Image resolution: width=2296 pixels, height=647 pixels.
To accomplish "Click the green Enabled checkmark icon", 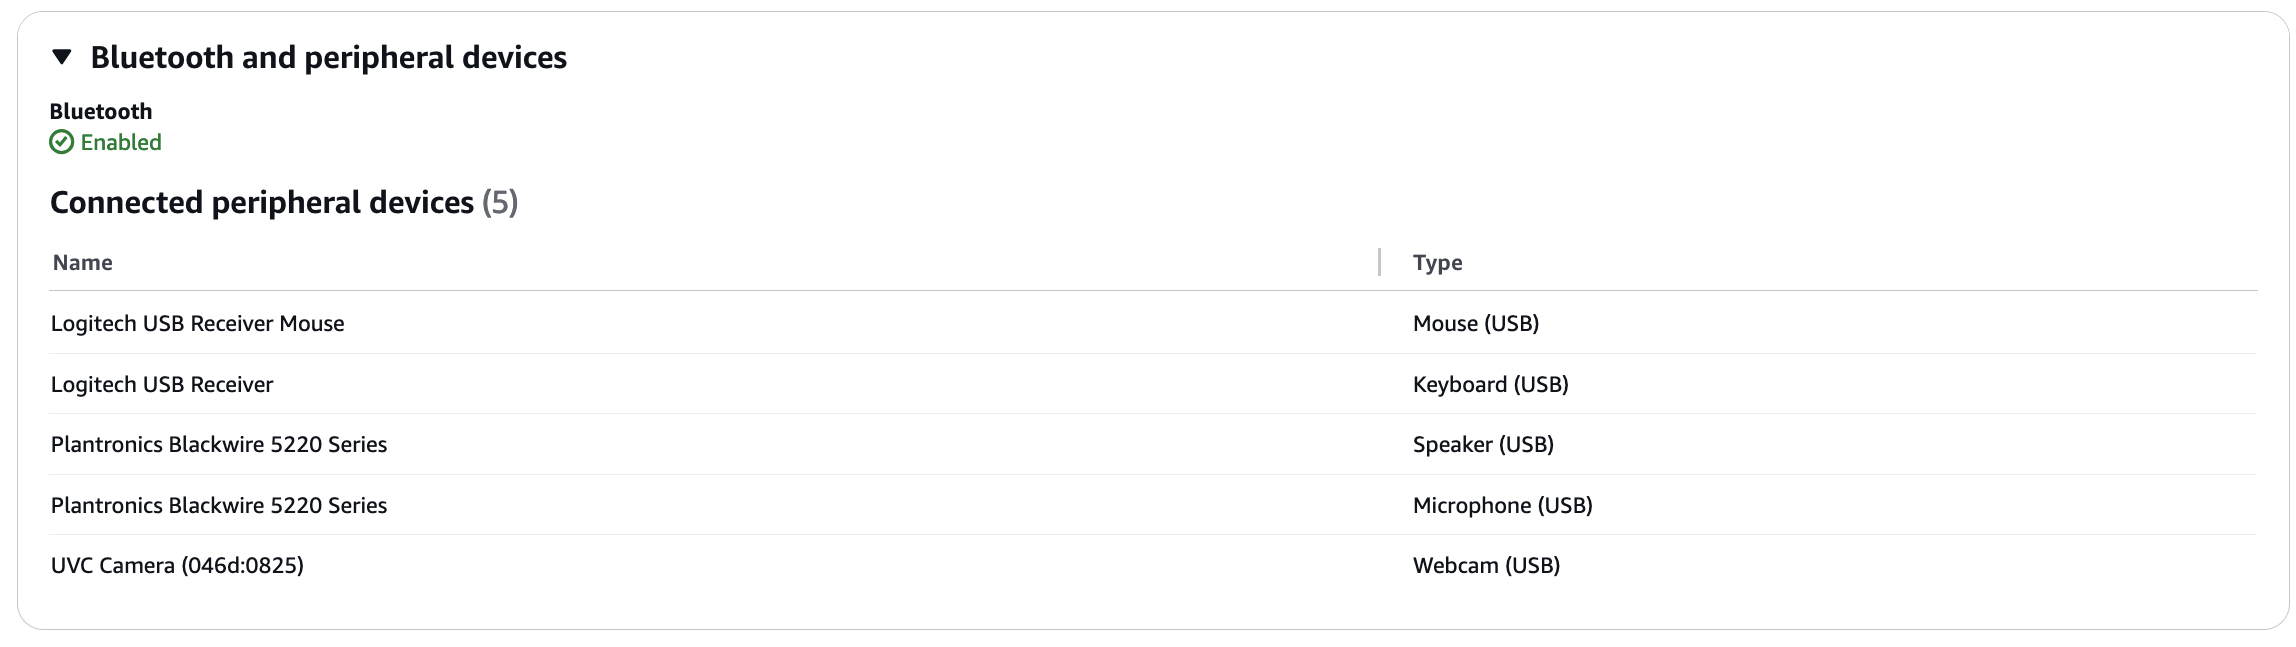I will (x=61, y=142).
